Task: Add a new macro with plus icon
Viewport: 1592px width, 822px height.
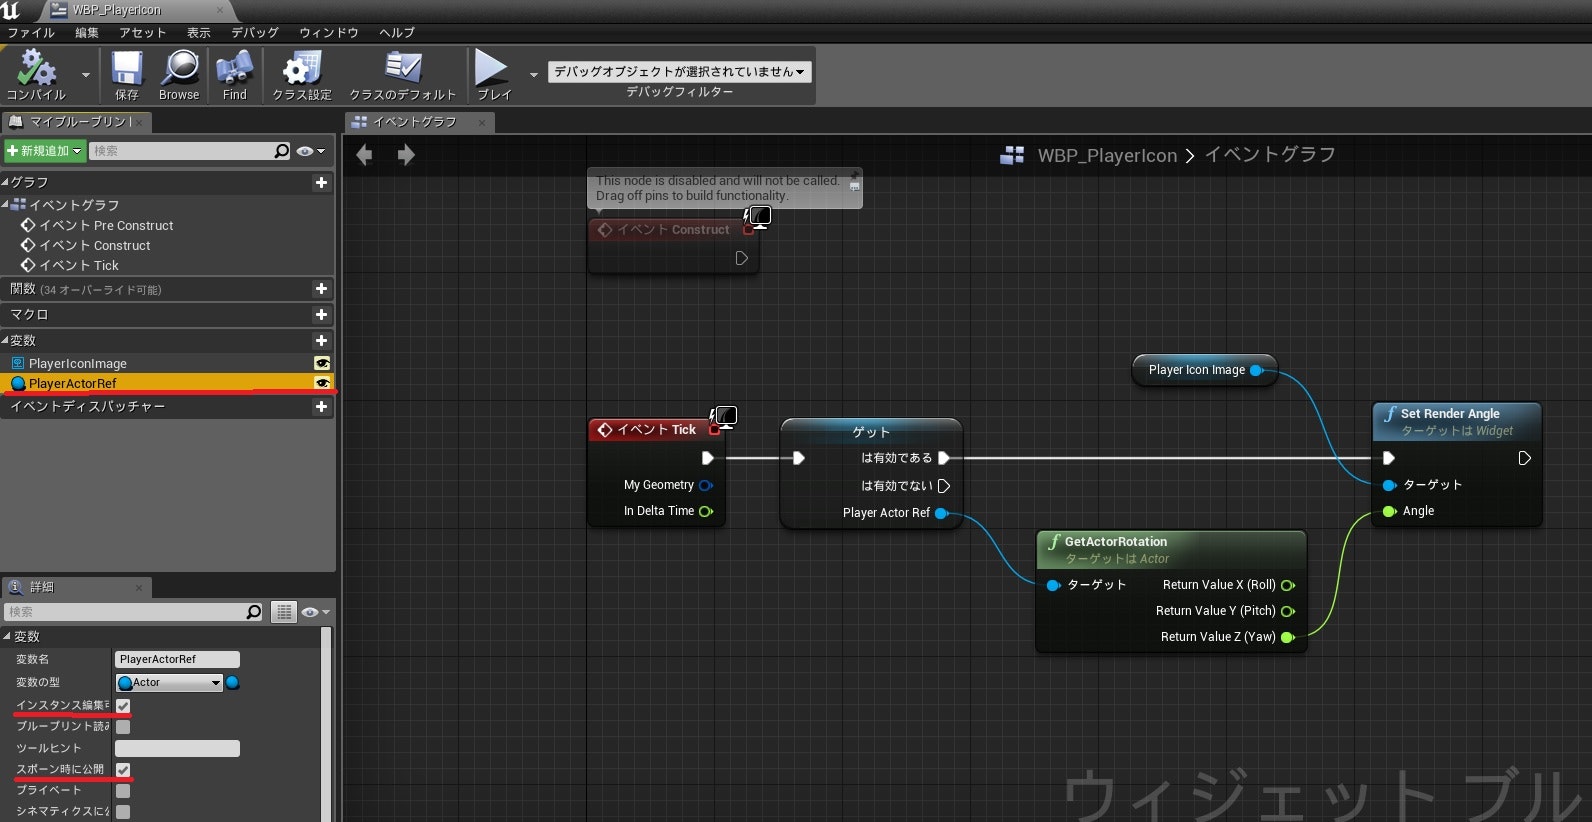Action: [321, 315]
